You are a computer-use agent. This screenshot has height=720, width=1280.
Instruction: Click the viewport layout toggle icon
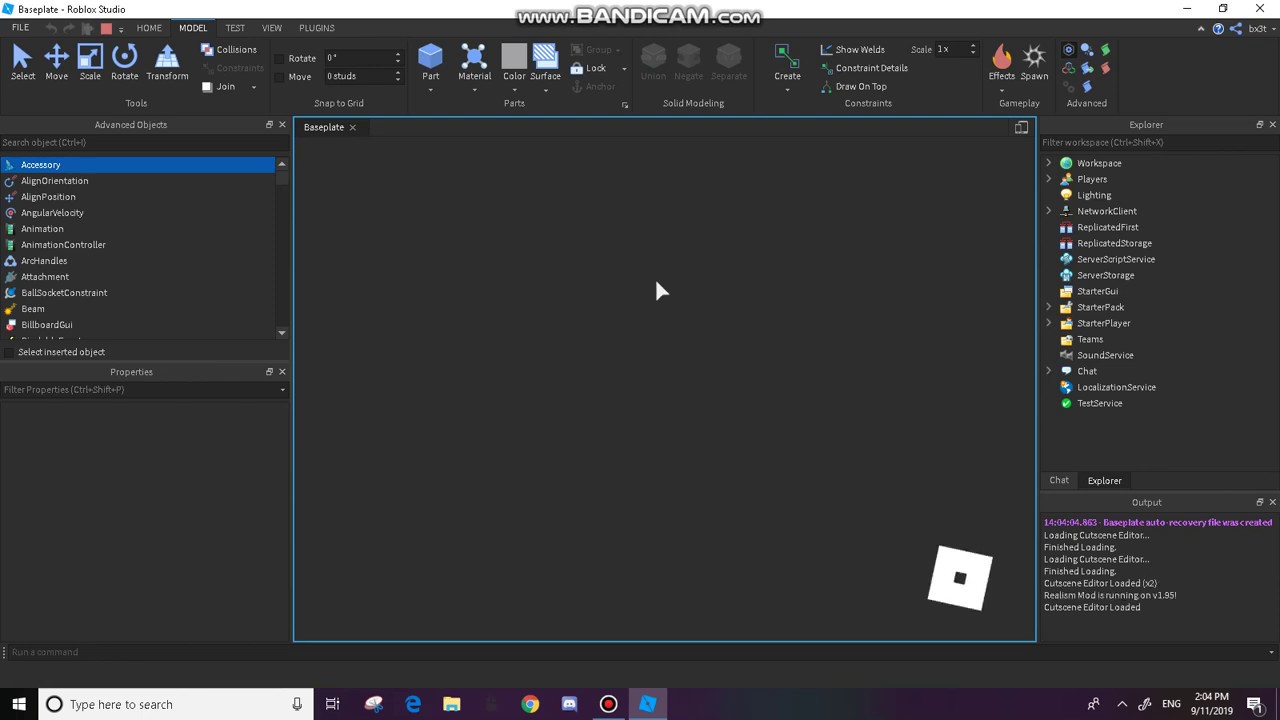click(x=1021, y=127)
